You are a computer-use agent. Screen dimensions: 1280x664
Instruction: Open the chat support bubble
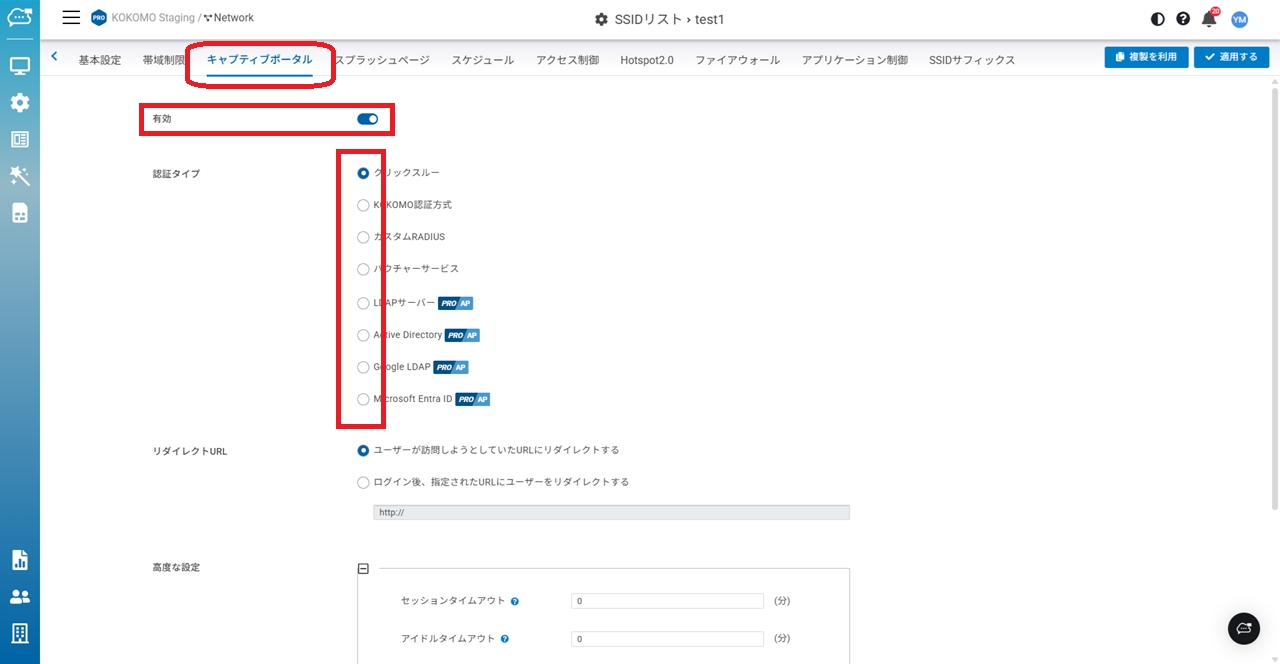[1244, 628]
